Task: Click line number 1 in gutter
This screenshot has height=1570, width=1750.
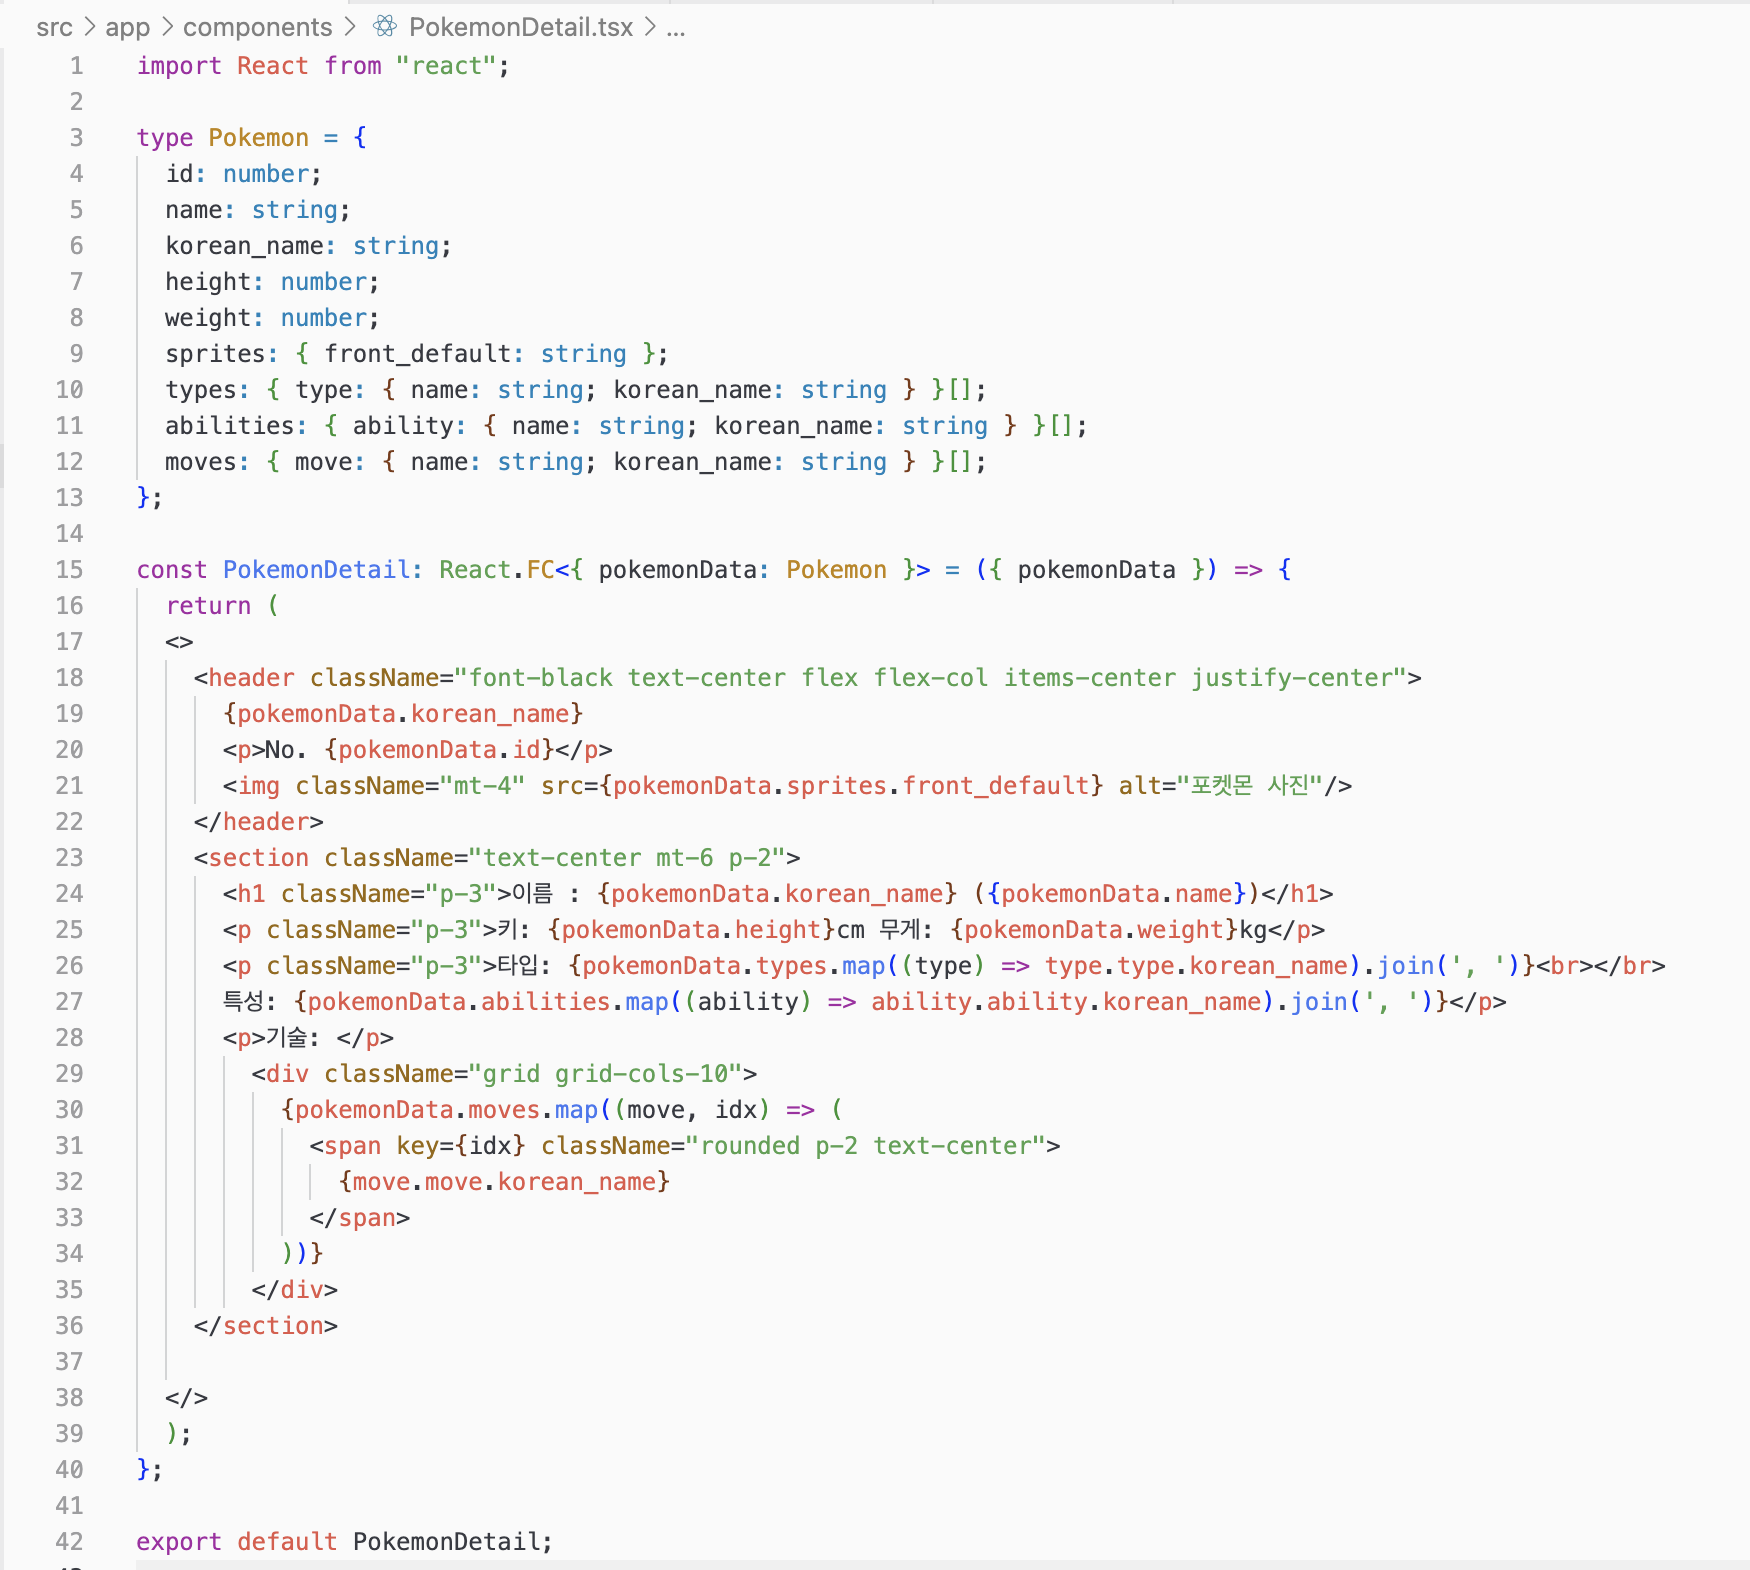Action: tap(76, 66)
